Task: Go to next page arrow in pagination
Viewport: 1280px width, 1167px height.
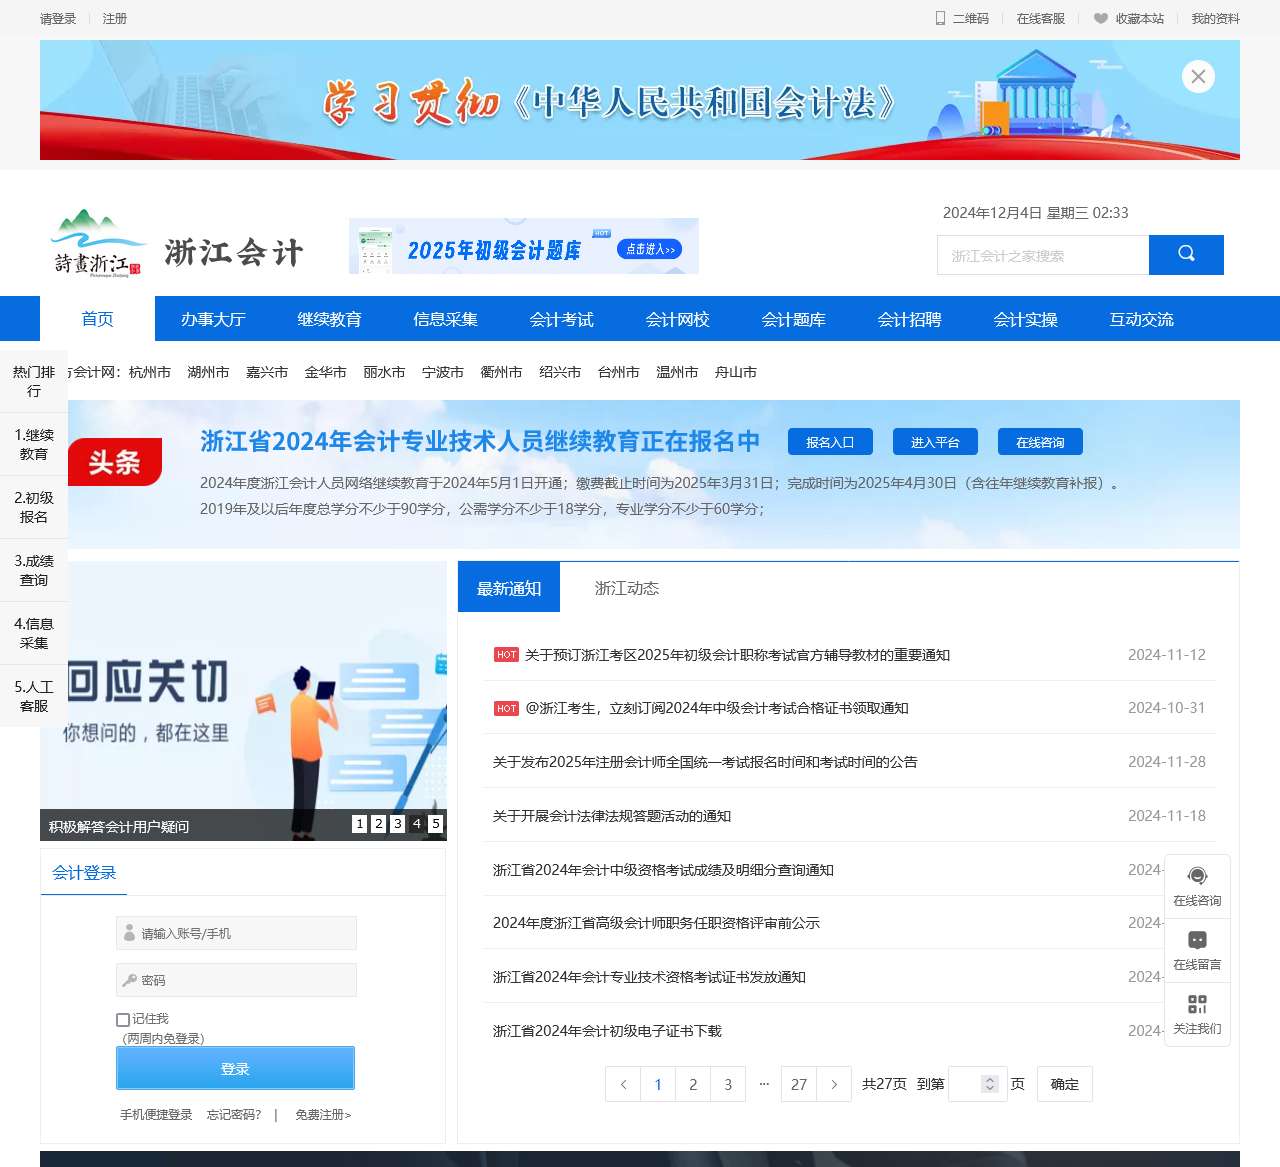Action: tap(834, 1084)
